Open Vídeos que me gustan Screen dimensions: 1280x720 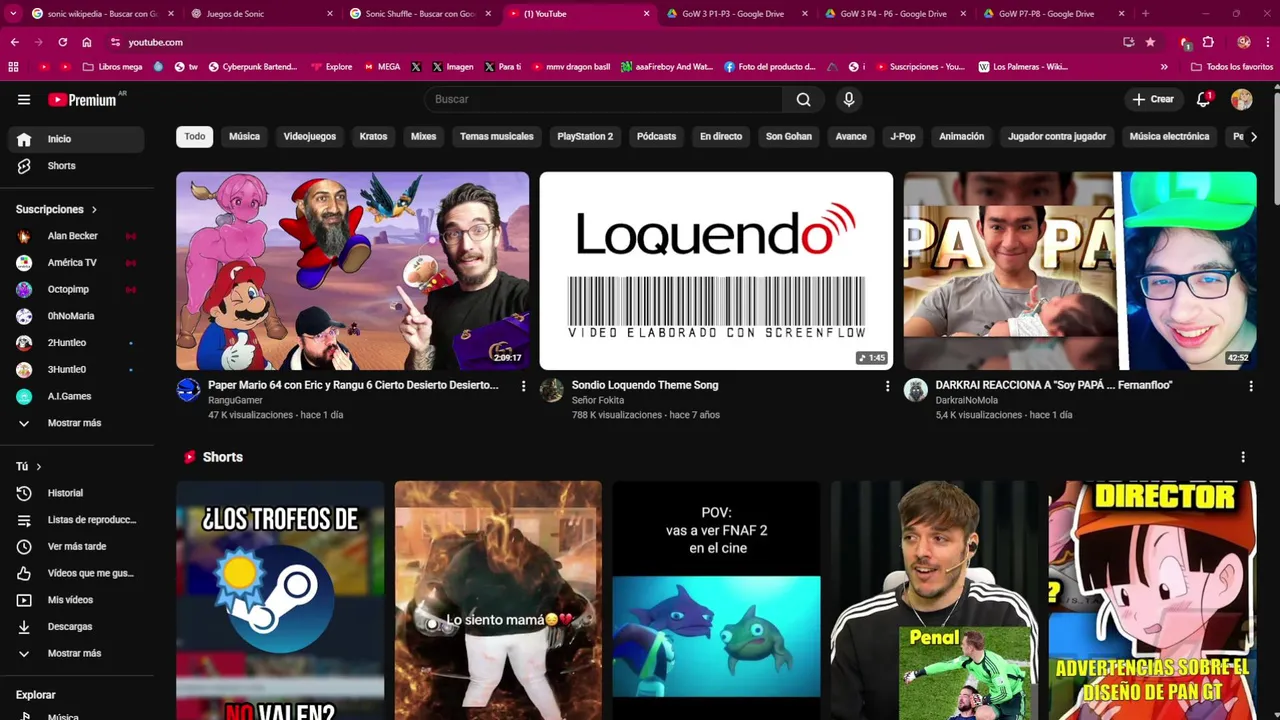pos(76,573)
